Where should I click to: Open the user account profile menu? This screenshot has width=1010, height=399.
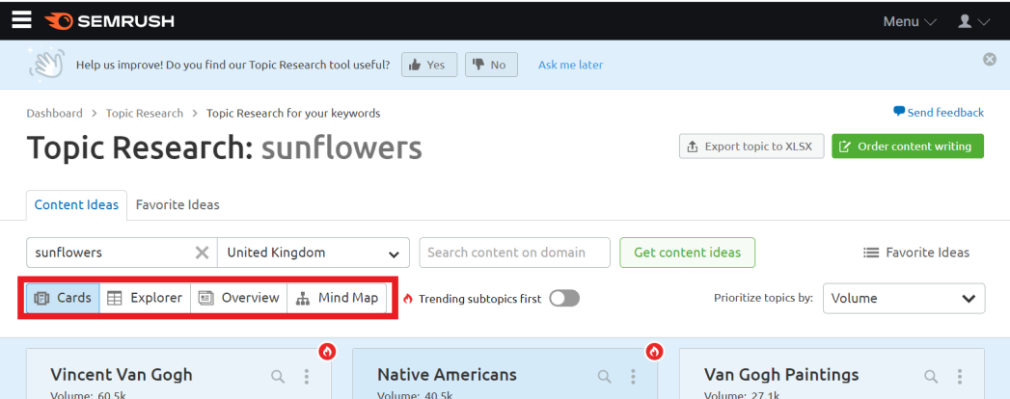[x=973, y=21]
